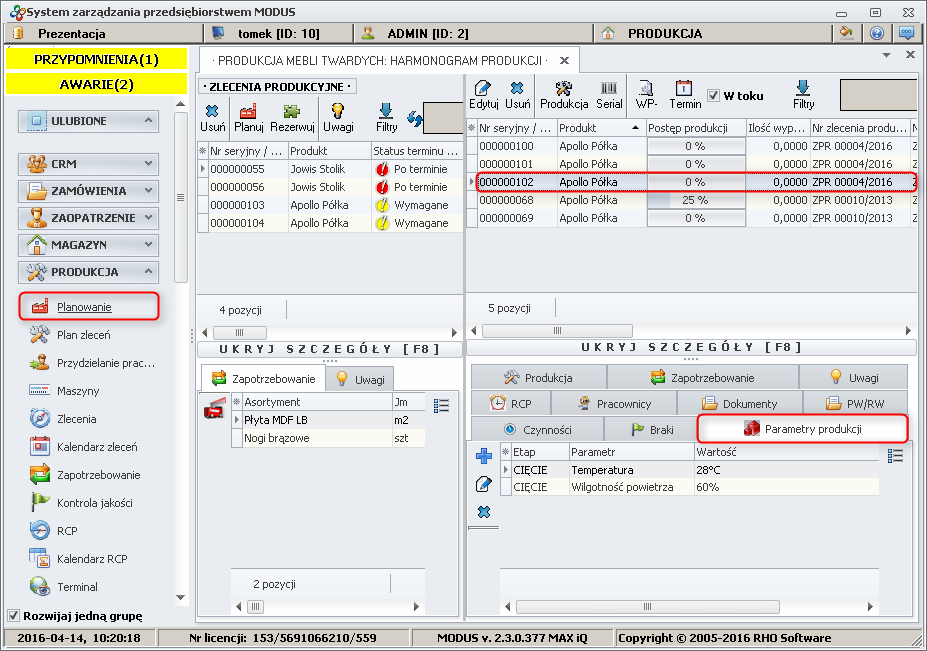The width and height of the screenshot is (927, 651).
Task: Add new production parameter with plus icon
Action: pyautogui.click(x=484, y=456)
